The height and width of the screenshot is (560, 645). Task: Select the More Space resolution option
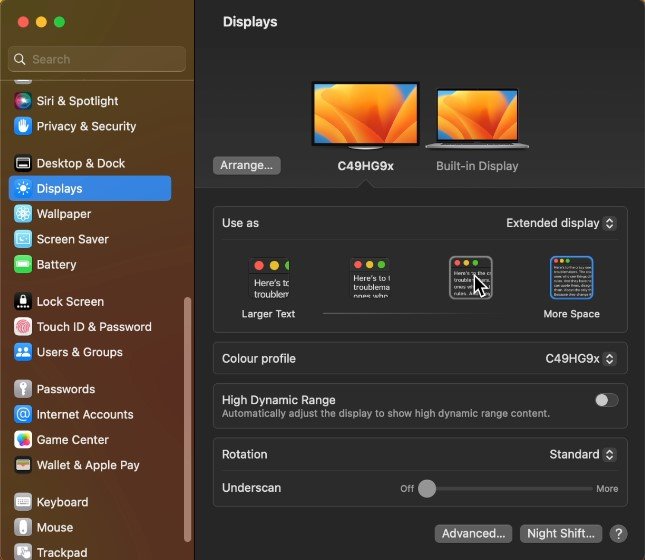coord(571,279)
